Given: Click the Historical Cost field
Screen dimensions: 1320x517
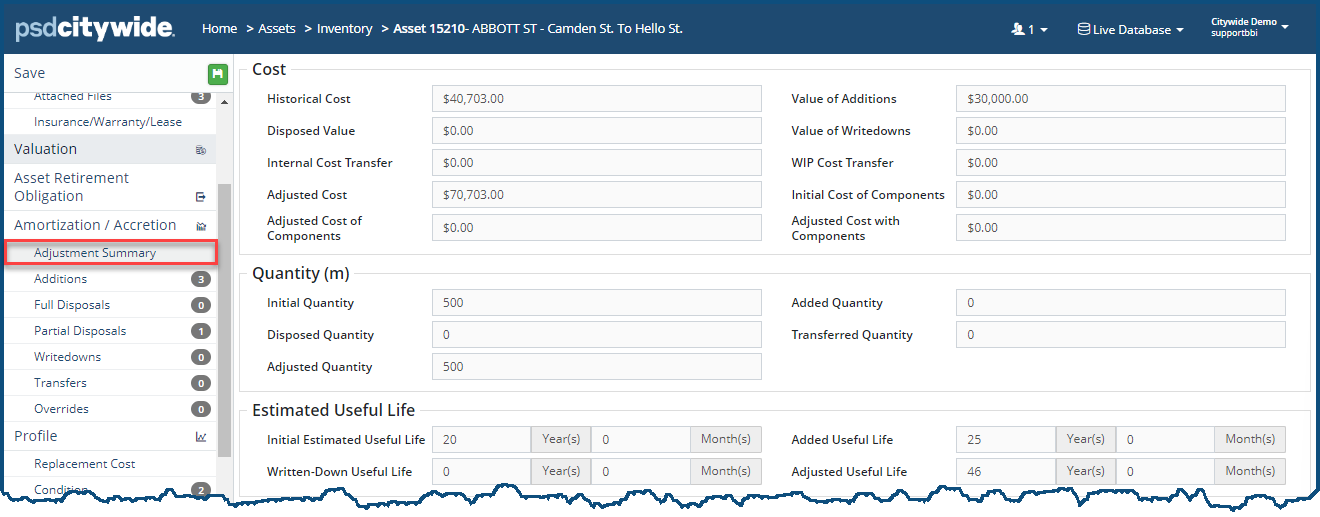Looking at the screenshot, I should (597, 99).
